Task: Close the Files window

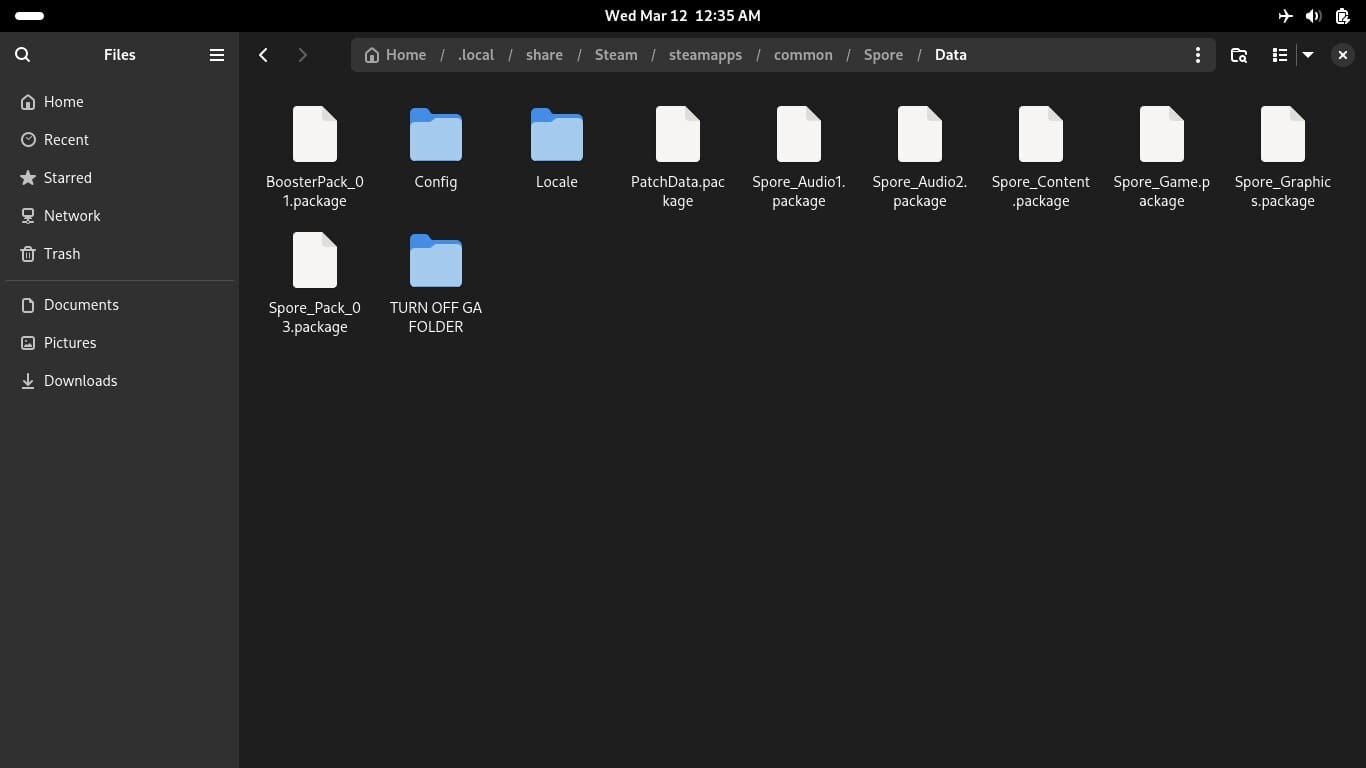Action: tap(1342, 55)
